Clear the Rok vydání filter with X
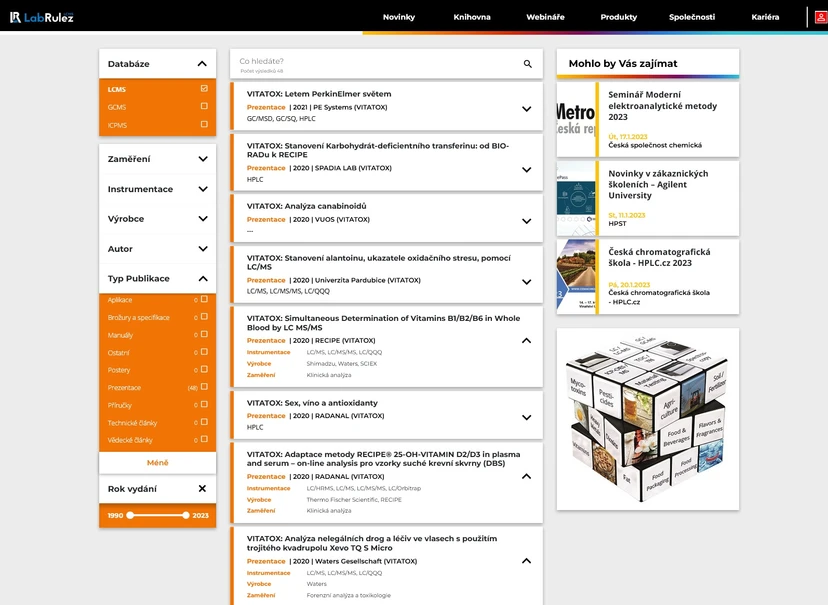This screenshot has width=828, height=605. pos(202,489)
